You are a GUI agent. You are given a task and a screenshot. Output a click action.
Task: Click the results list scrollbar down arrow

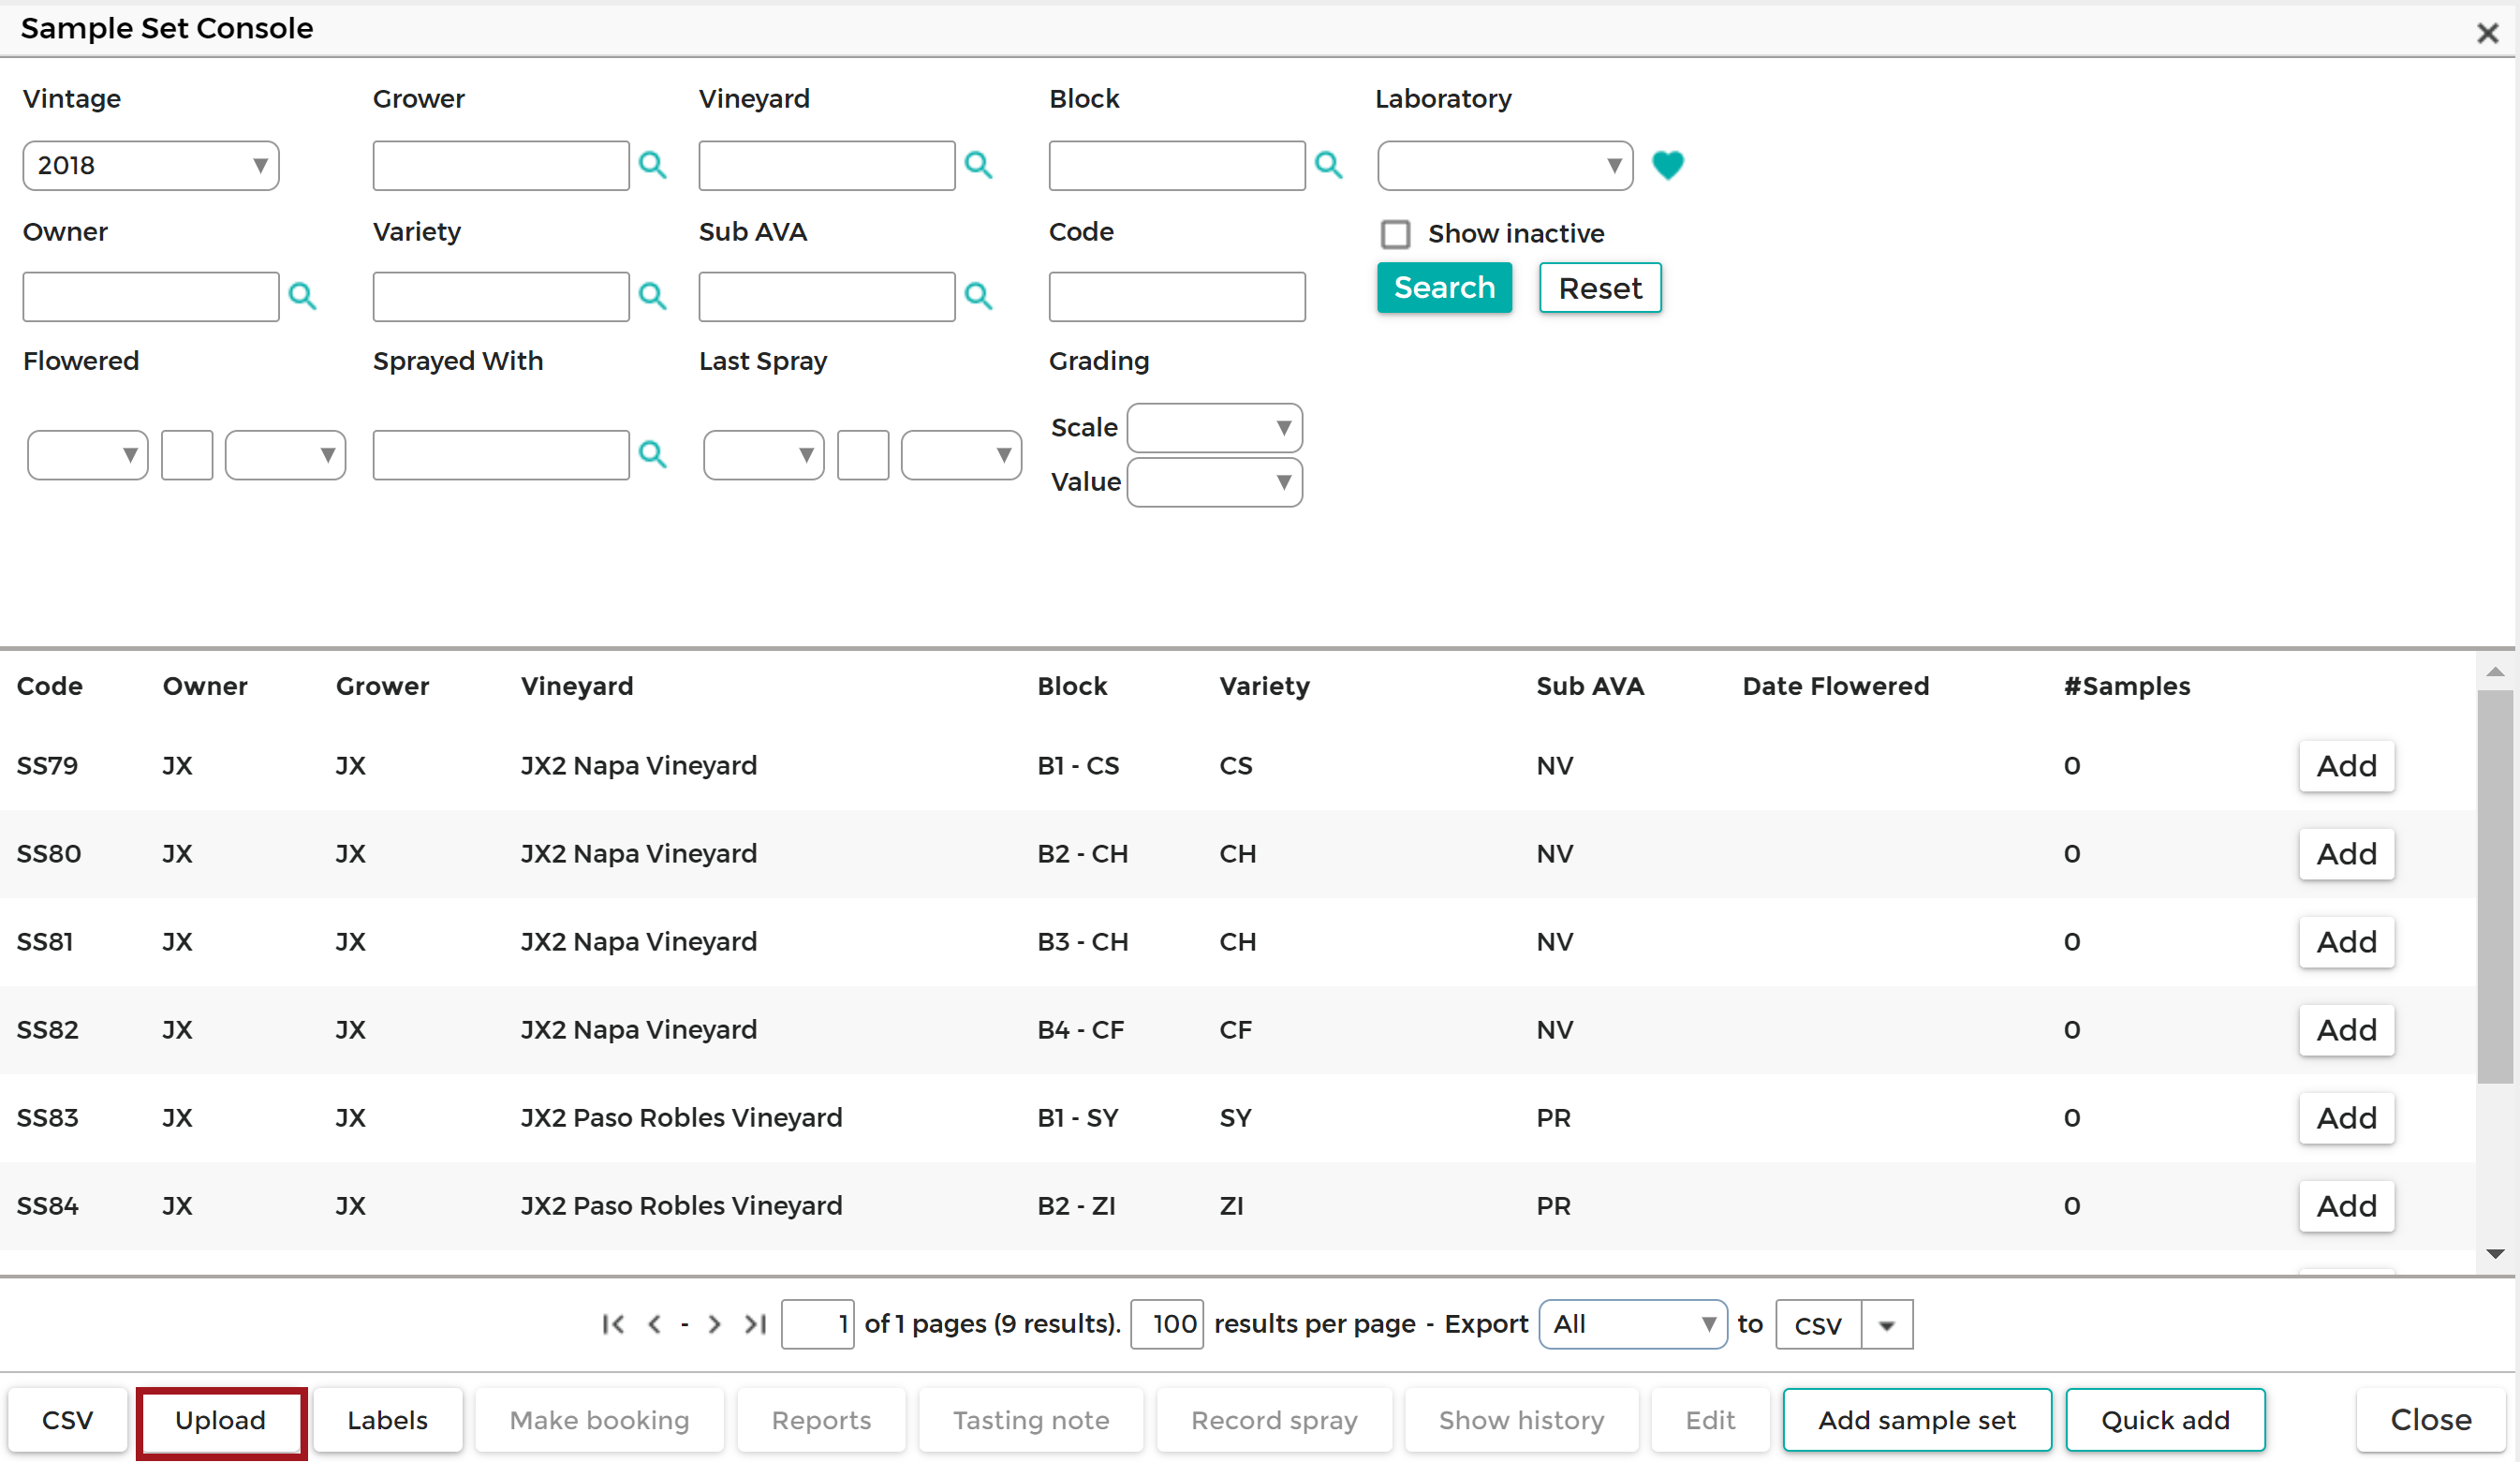[x=2496, y=1253]
